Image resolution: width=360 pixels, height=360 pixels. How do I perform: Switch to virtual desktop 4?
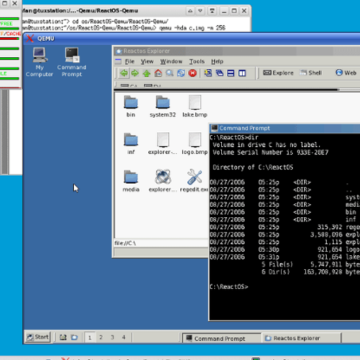pyautogui.click(x=124, y=337)
